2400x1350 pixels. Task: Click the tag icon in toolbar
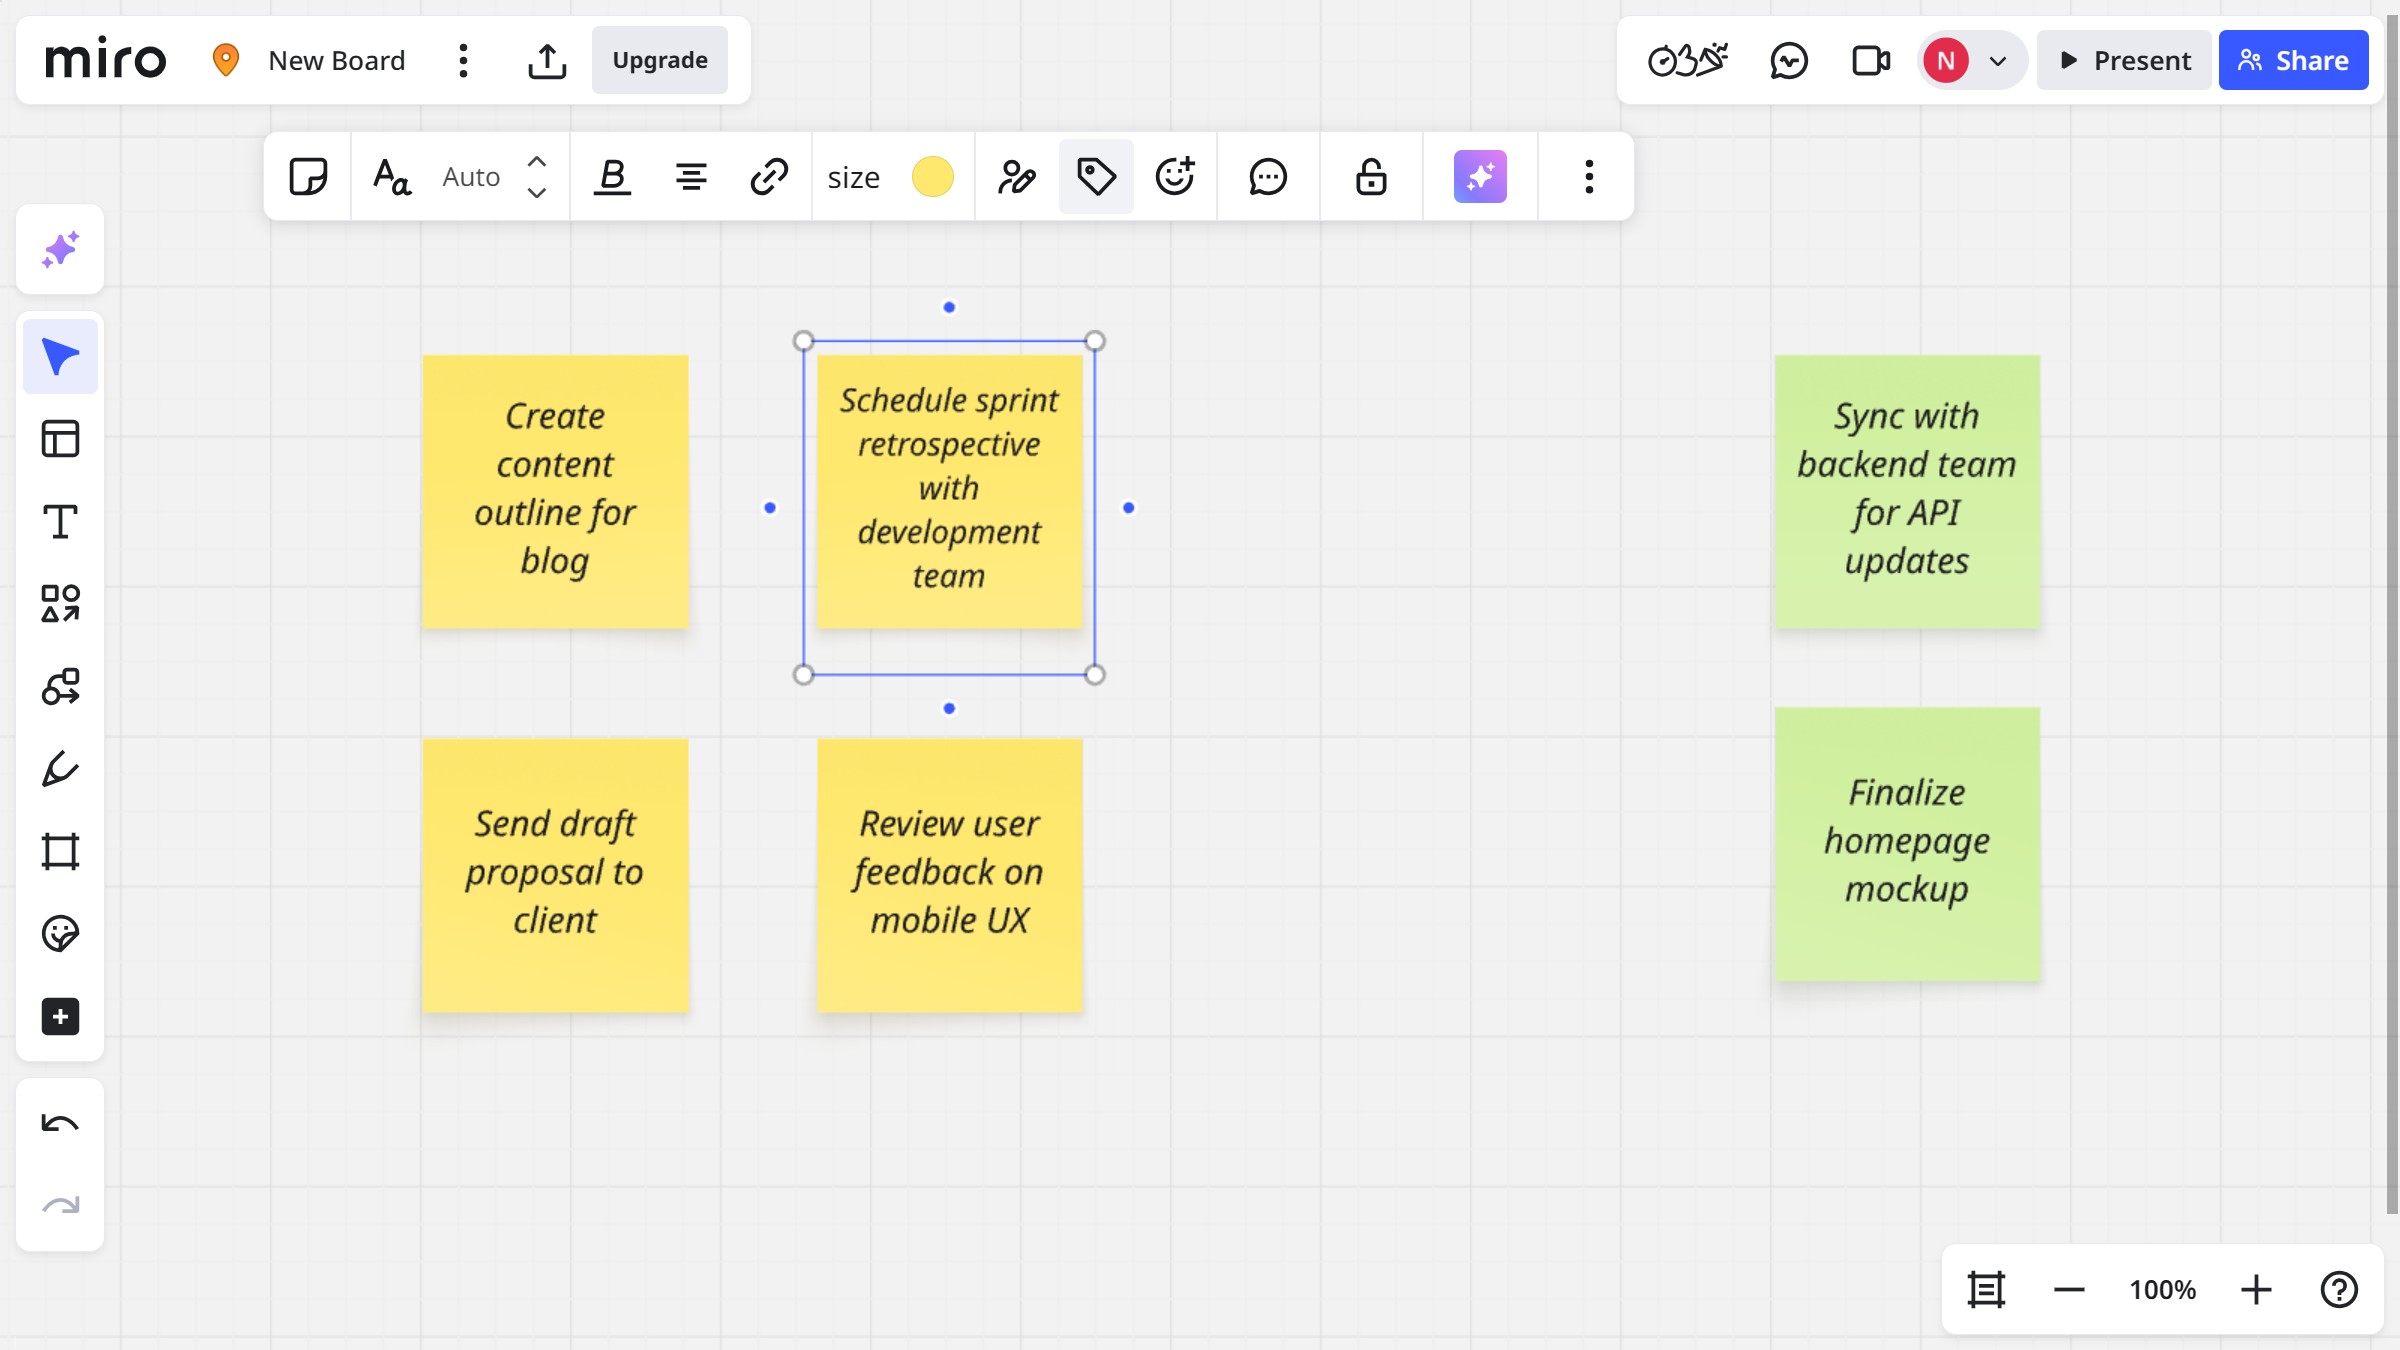1096,177
